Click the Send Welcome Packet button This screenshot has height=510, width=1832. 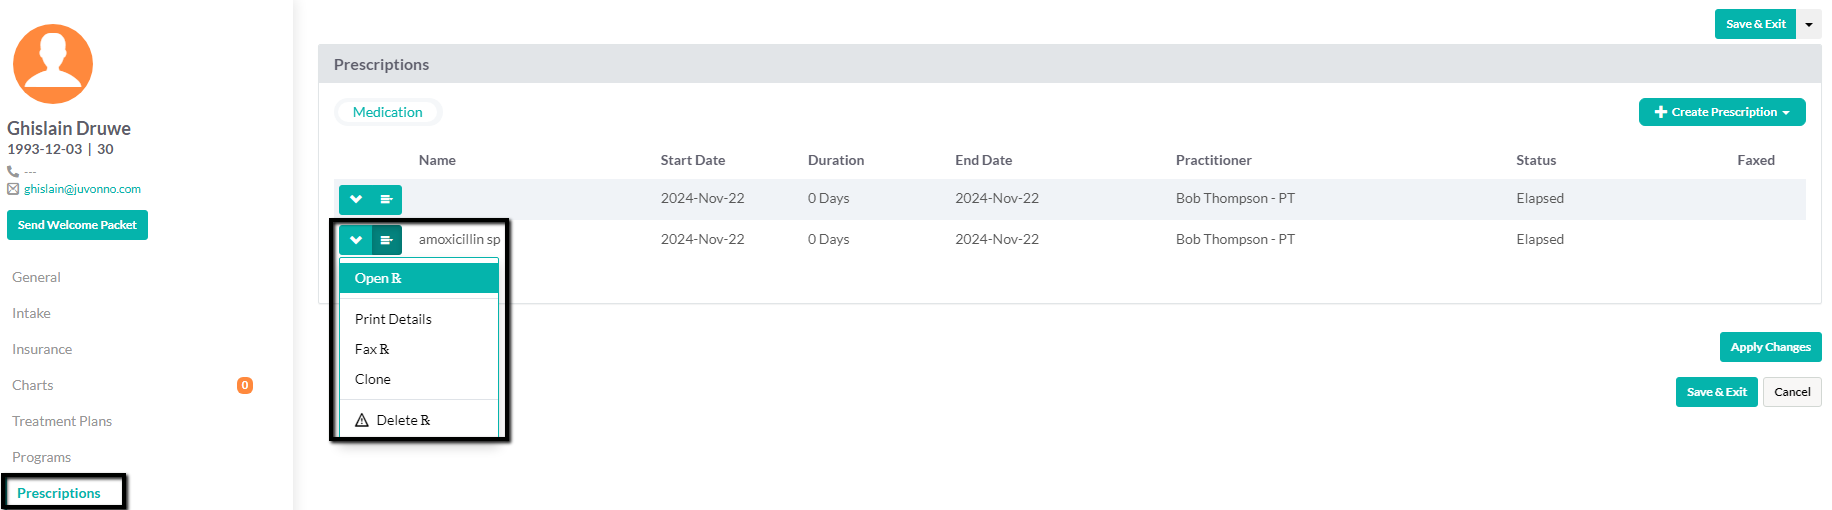pos(78,225)
